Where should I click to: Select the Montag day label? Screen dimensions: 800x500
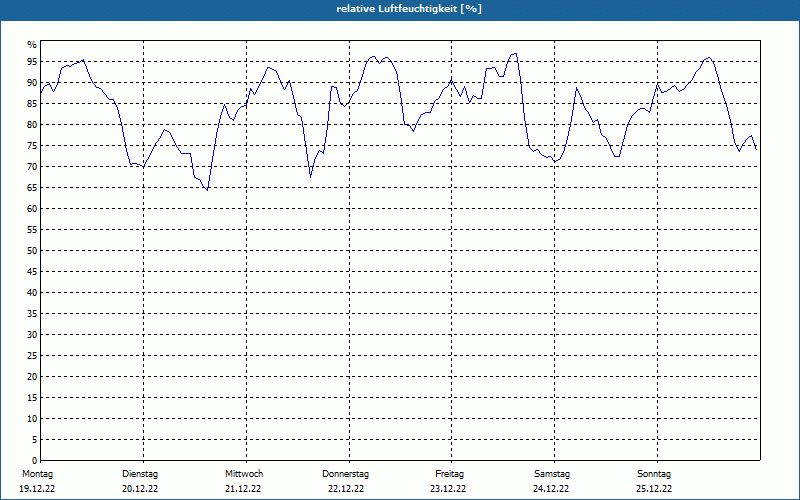(x=37, y=474)
